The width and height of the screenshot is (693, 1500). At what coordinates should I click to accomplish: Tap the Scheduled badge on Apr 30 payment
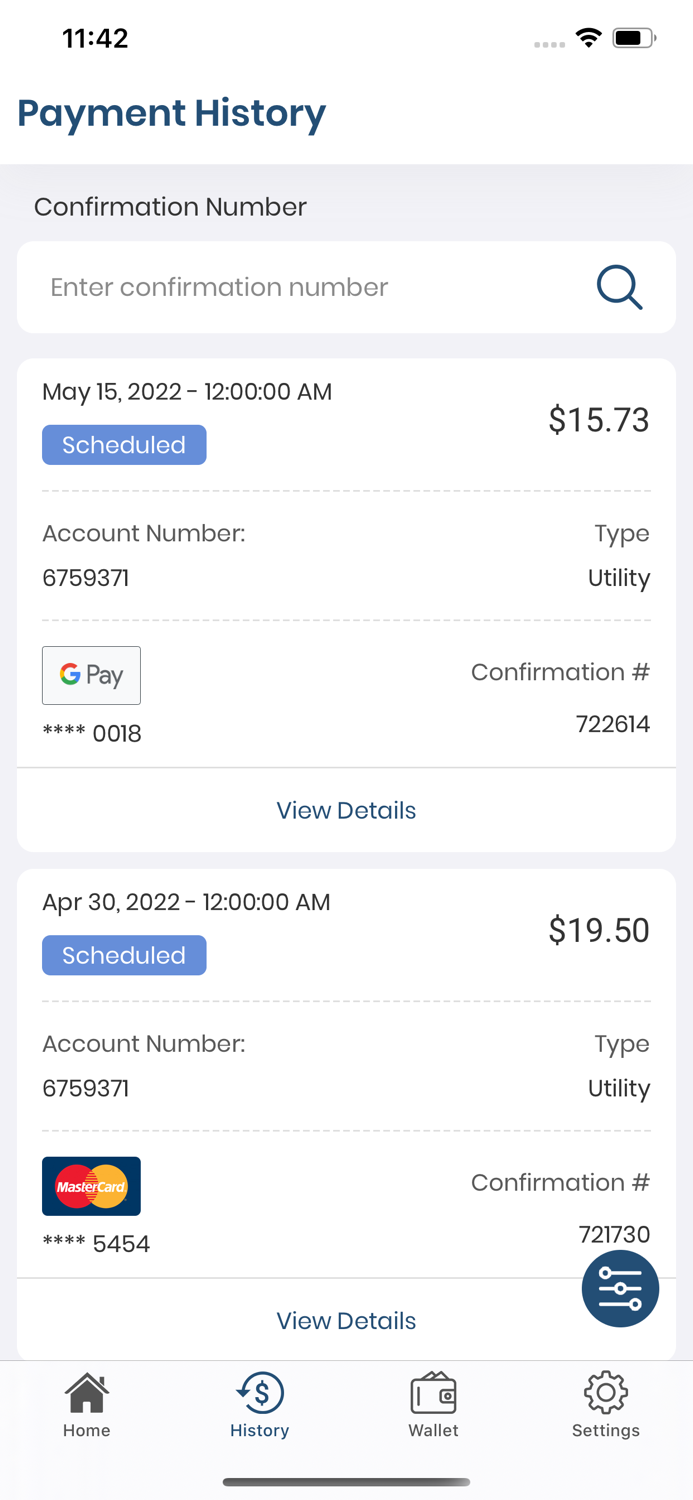[x=124, y=955]
